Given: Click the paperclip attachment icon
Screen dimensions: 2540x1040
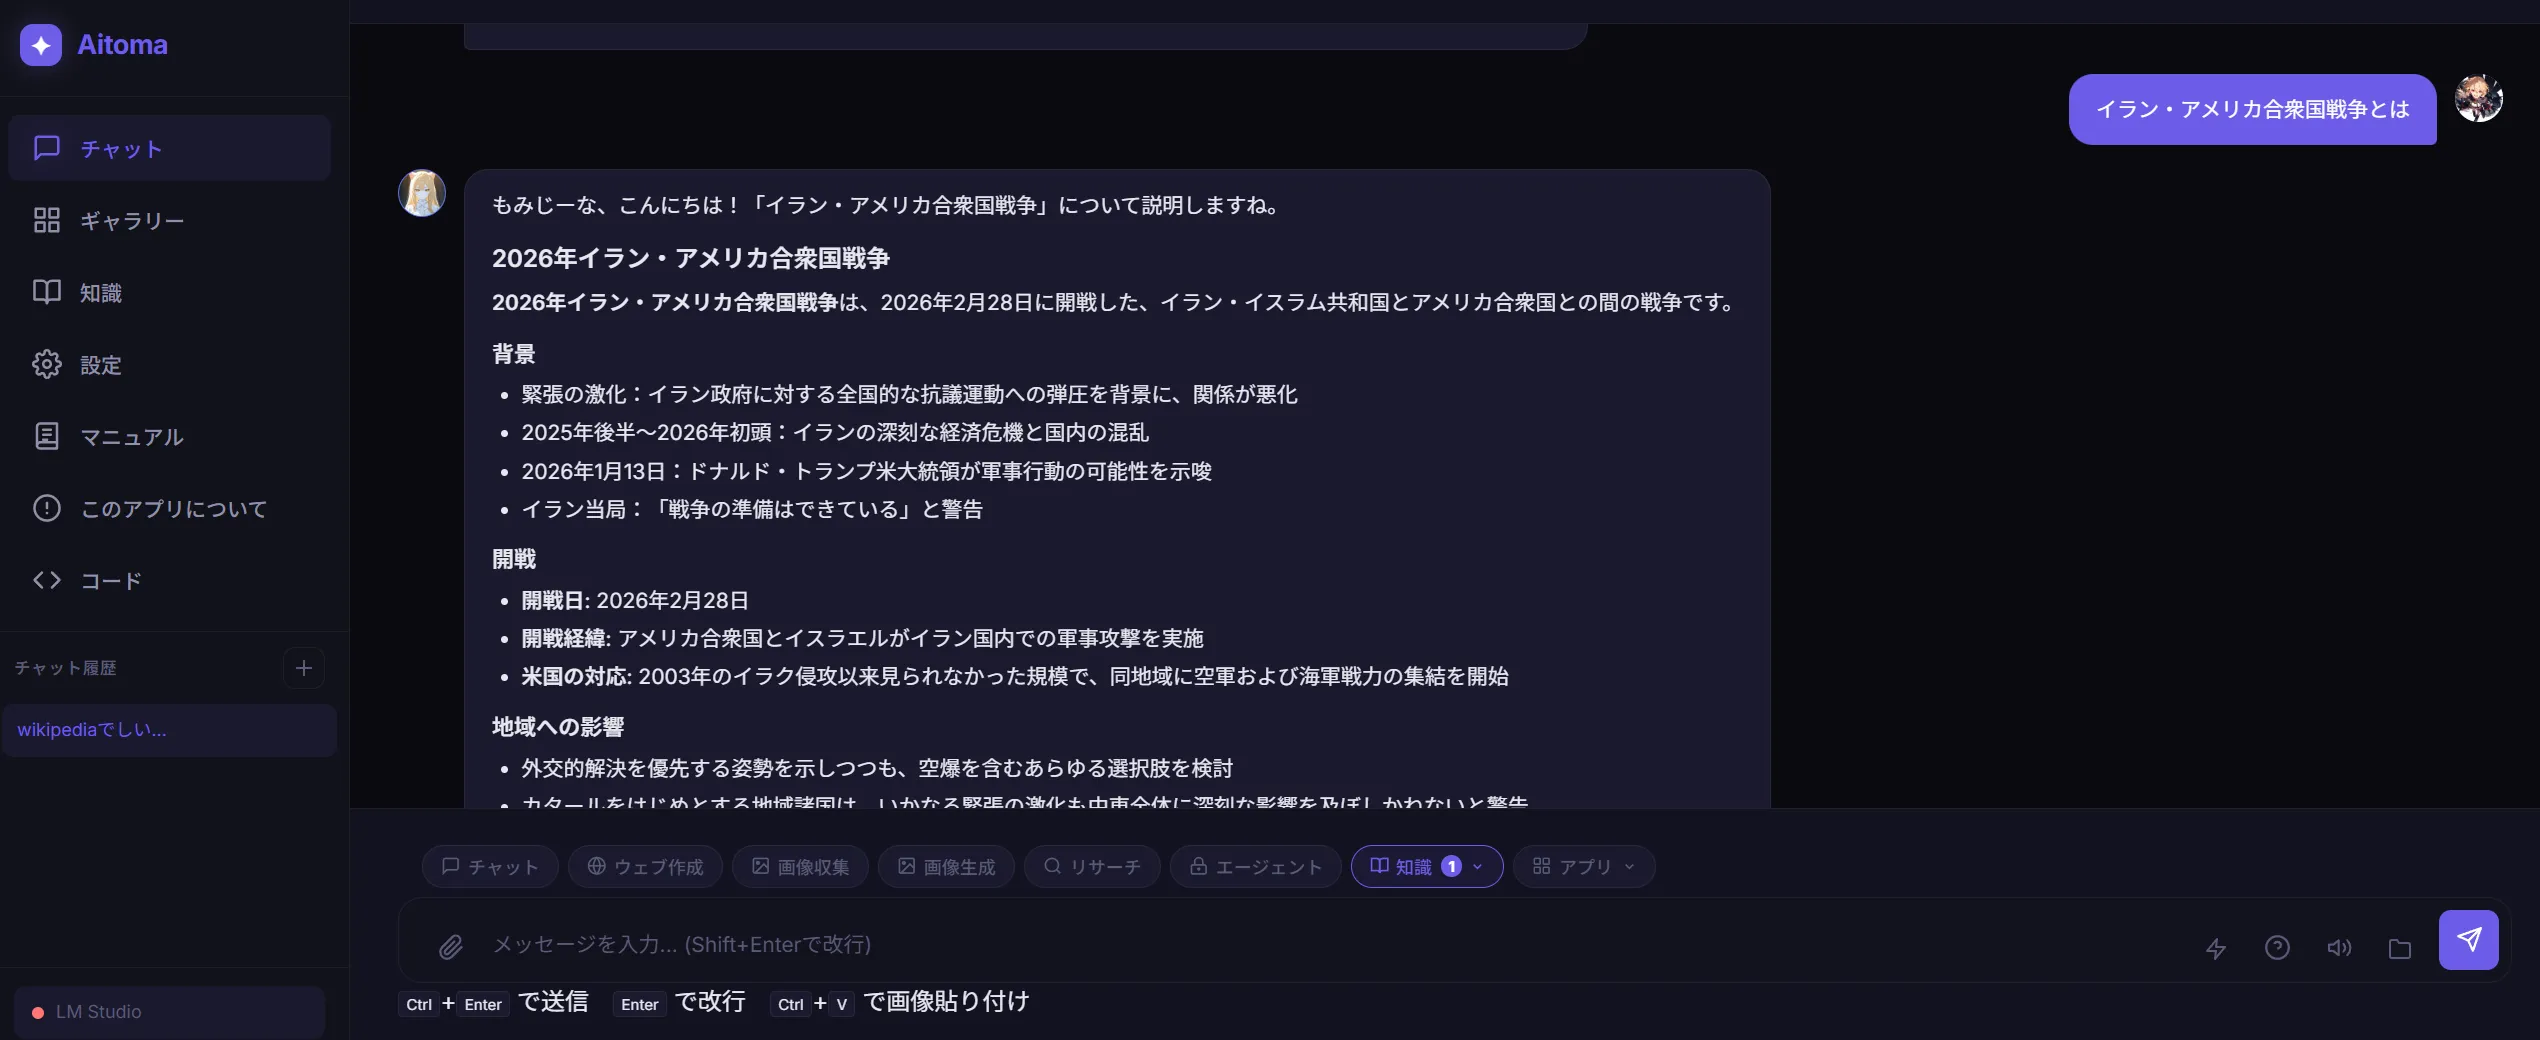Looking at the screenshot, I should pos(451,946).
